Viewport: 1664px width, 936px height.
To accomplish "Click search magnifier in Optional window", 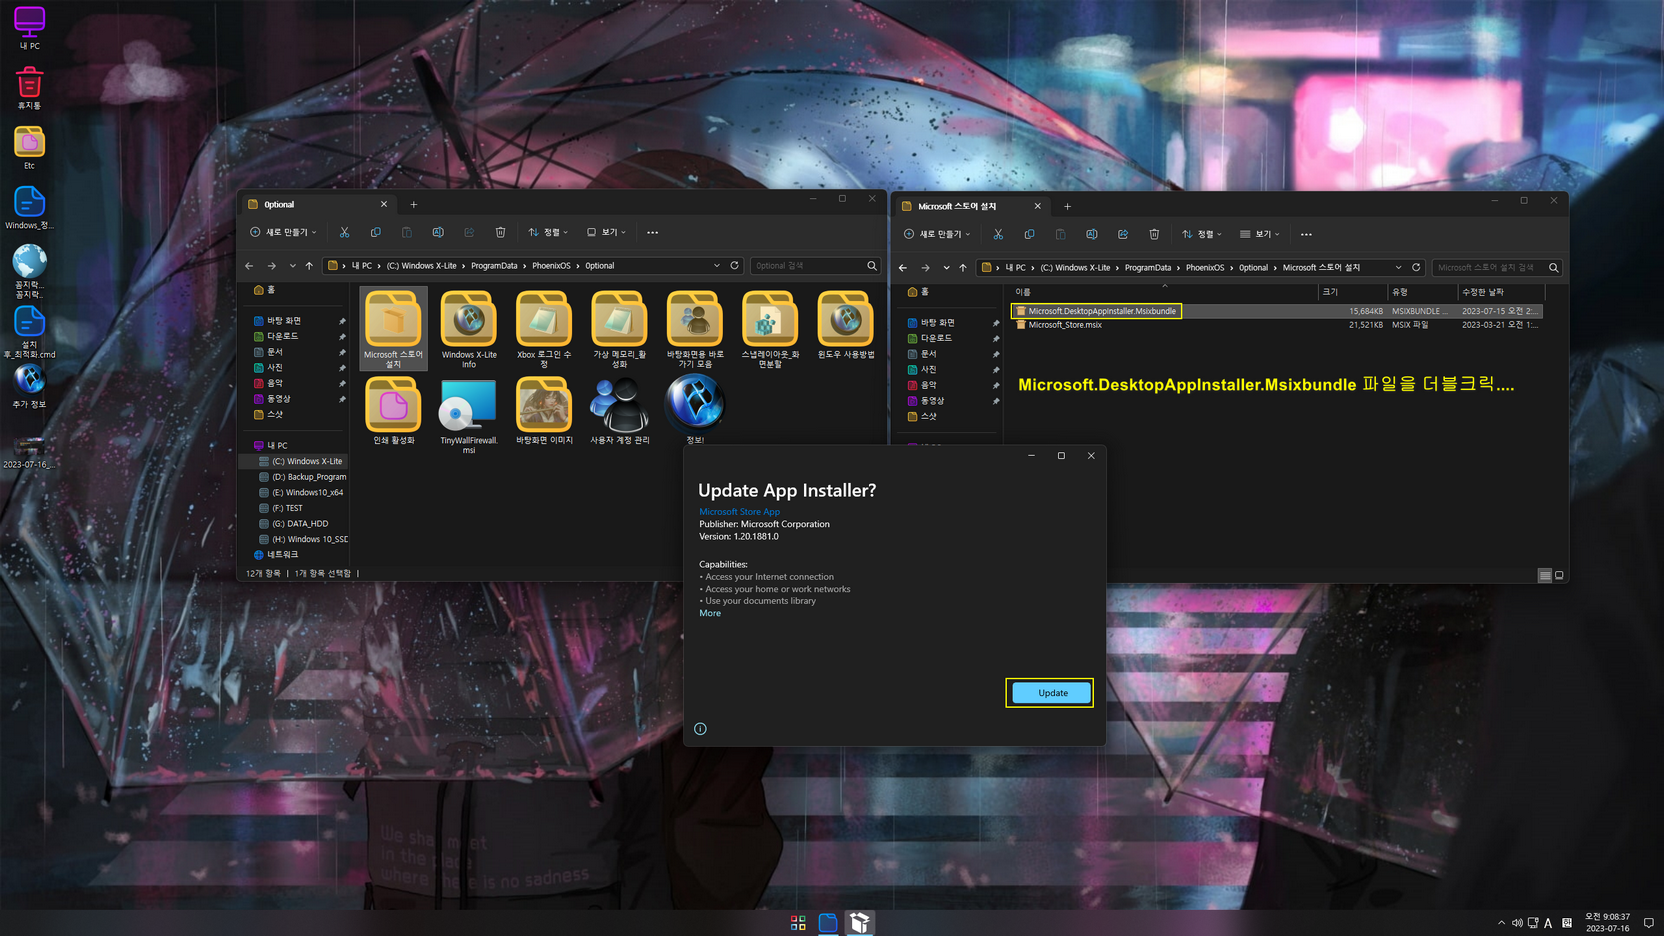I will pyautogui.click(x=872, y=266).
